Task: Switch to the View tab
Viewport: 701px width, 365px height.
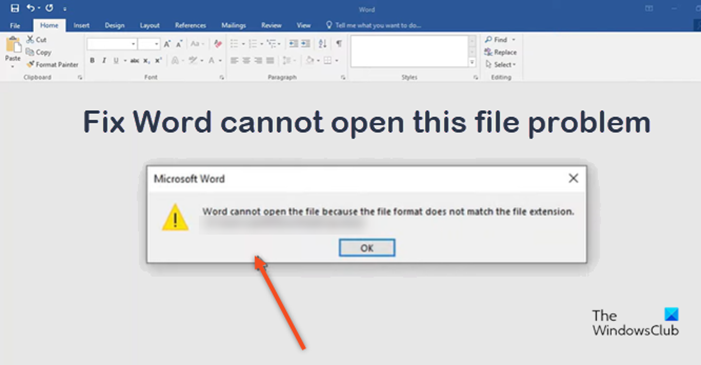Action: point(304,25)
